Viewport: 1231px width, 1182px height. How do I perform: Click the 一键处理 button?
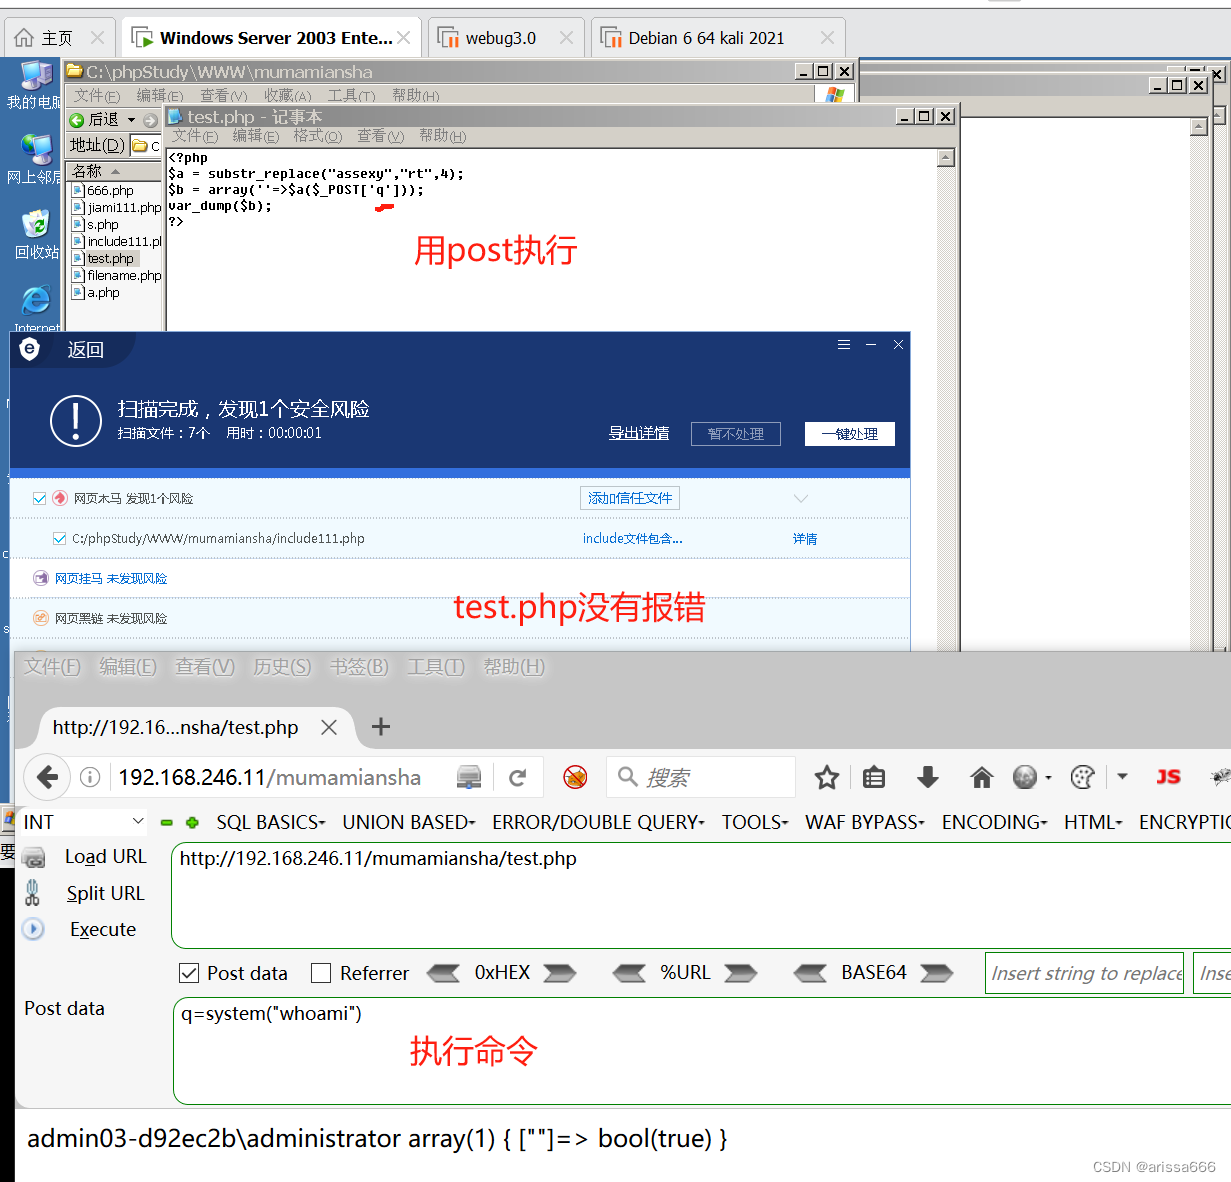(850, 434)
